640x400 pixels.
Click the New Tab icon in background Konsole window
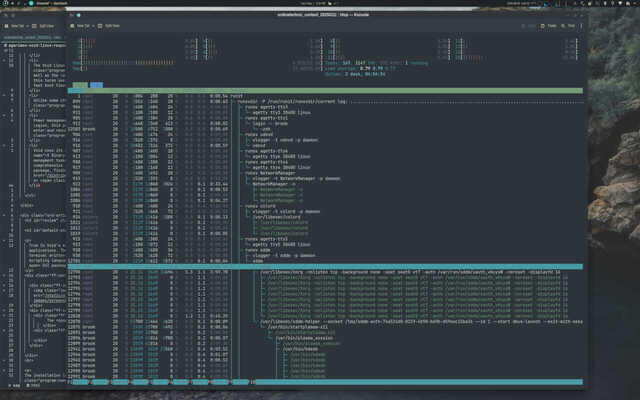pos(6,26)
